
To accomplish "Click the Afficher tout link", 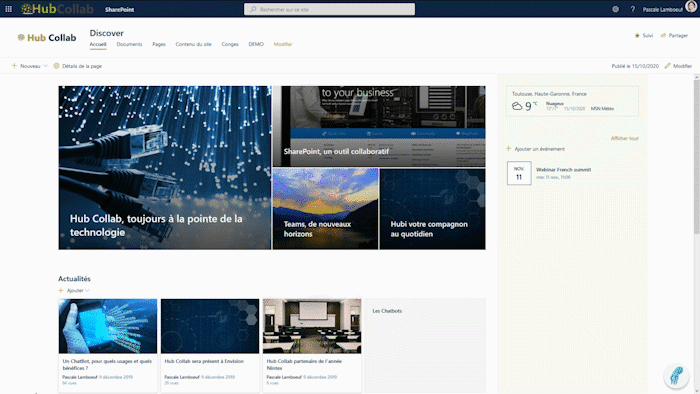I will tap(625, 138).
